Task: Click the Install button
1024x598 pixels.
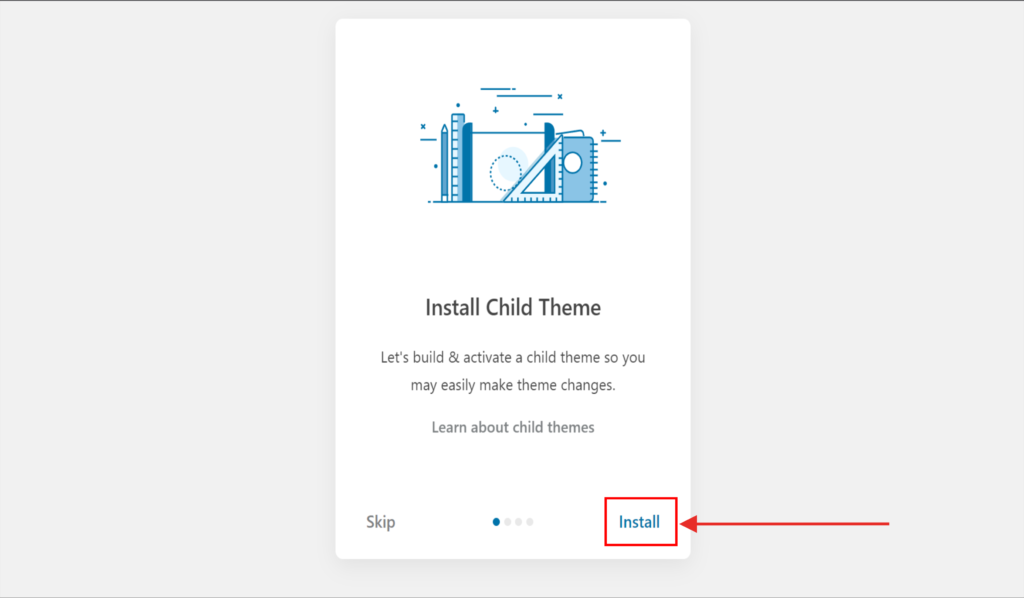Action: coord(639,522)
